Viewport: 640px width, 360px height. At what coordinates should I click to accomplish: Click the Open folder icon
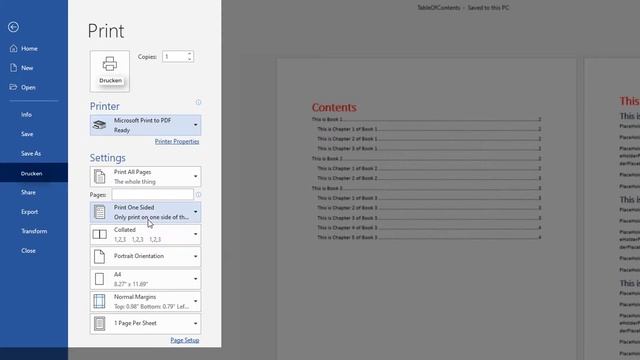[13, 87]
